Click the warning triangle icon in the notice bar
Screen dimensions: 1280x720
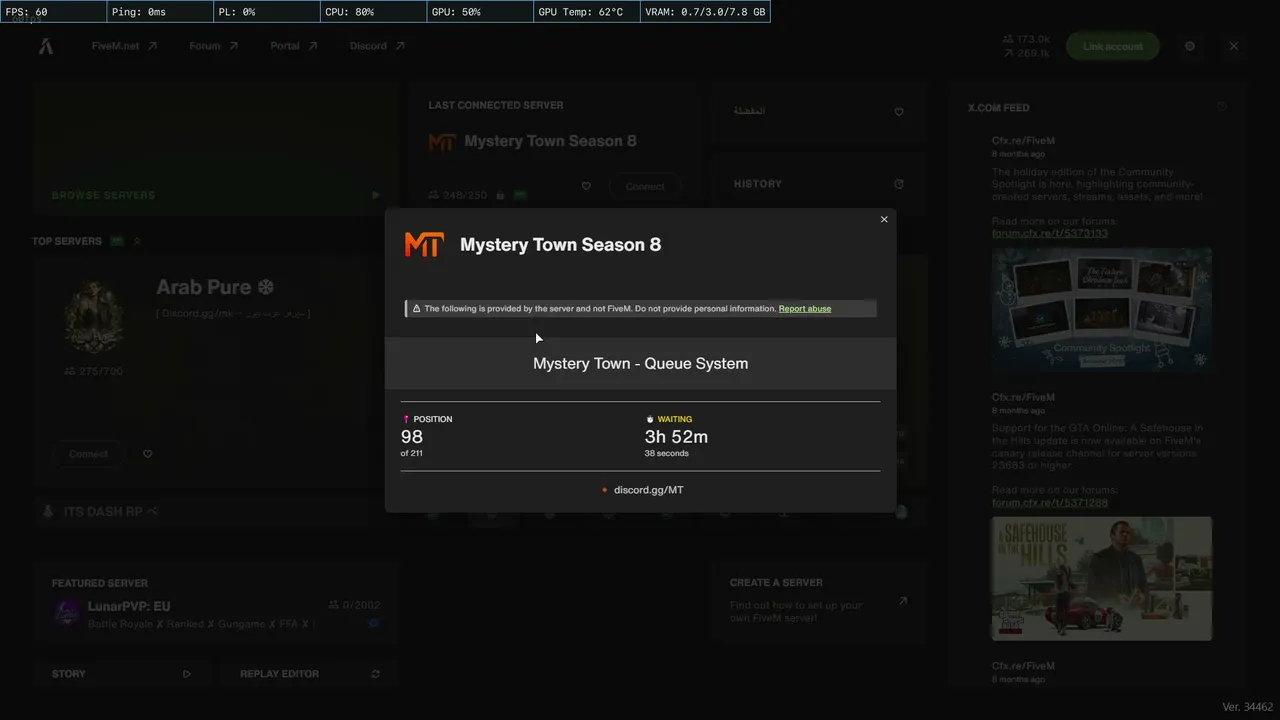coord(416,309)
